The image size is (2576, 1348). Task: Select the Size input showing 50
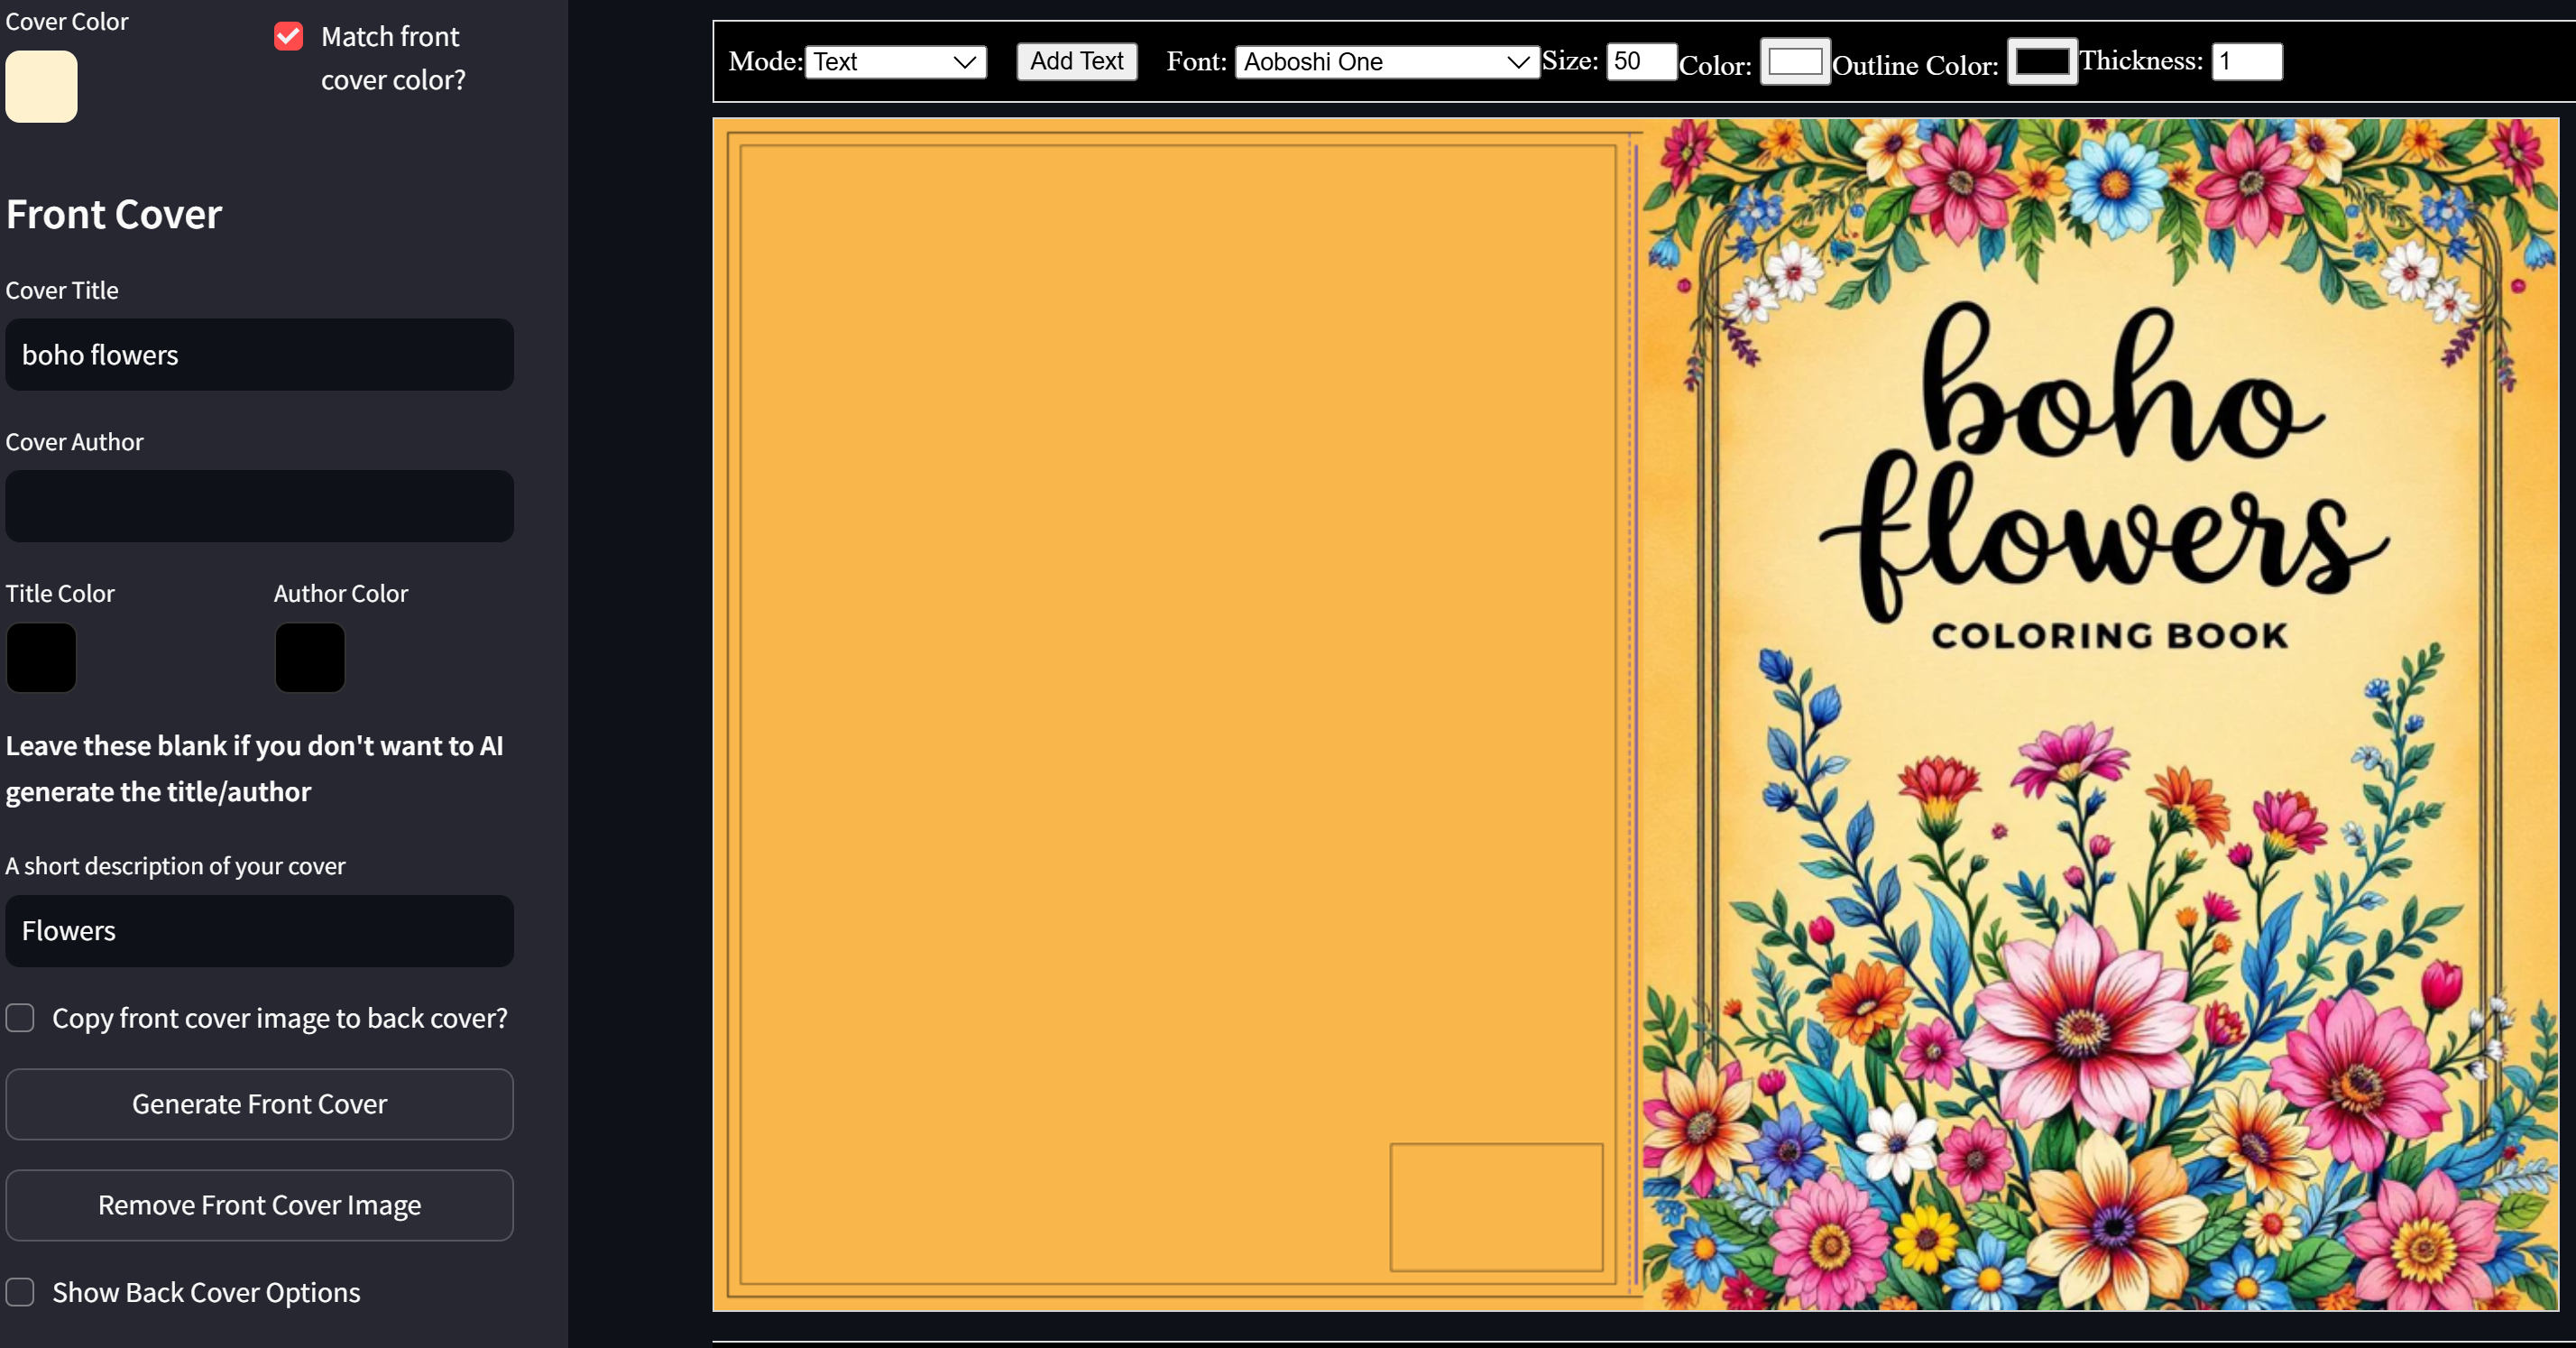point(1640,61)
